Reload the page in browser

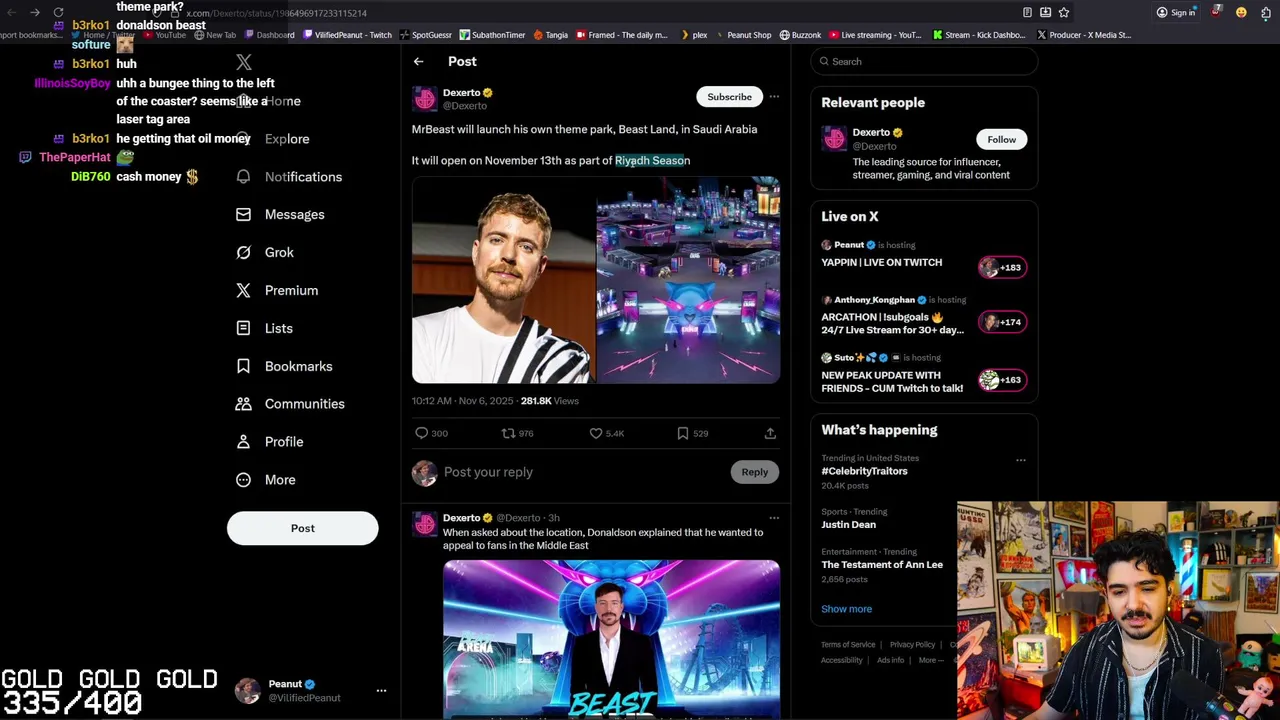click(58, 13)
